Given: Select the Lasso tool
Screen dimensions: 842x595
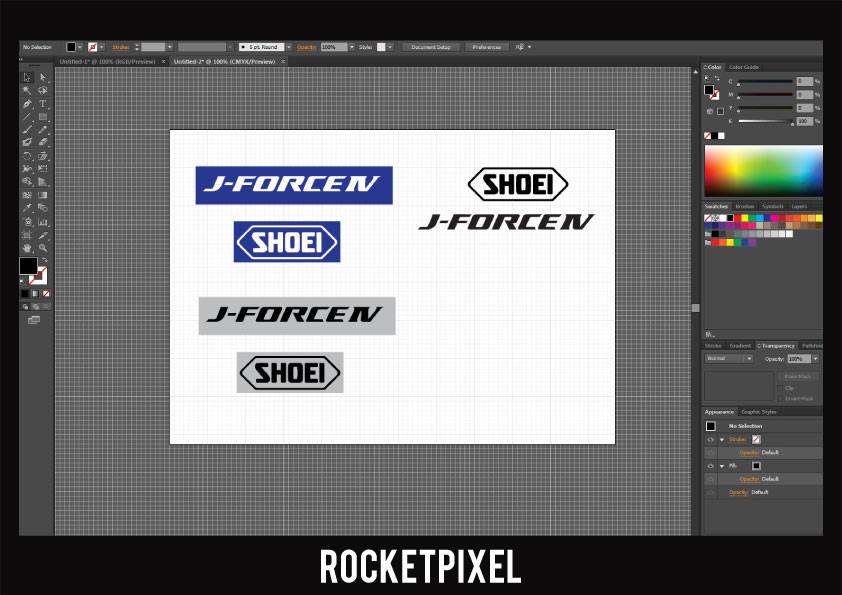Looking at the screenshot, I should (x=43, y=91).
